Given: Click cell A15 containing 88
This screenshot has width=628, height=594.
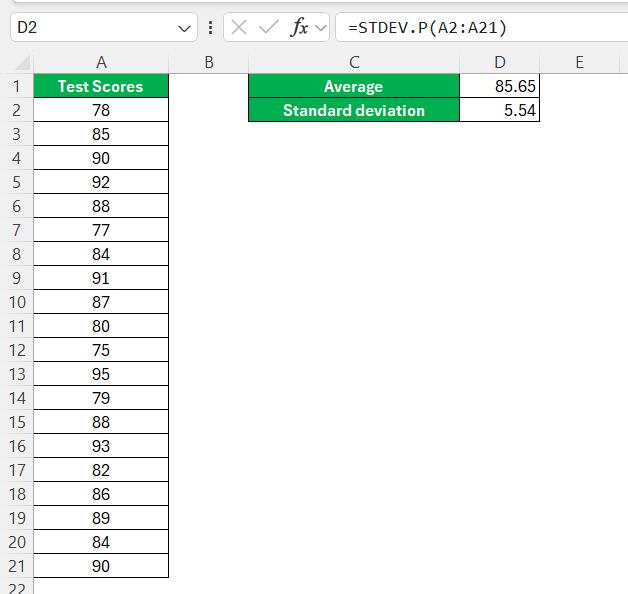Looking at the screenshot, I should [x=101, y=422].
